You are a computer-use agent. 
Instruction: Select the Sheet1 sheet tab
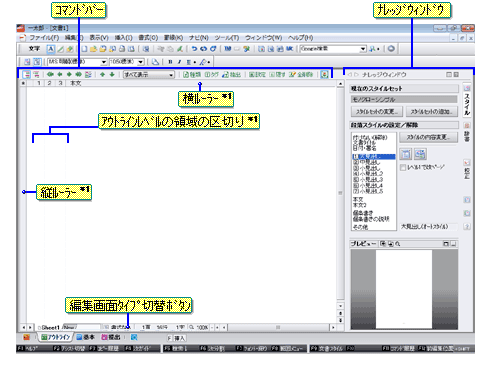49,328
